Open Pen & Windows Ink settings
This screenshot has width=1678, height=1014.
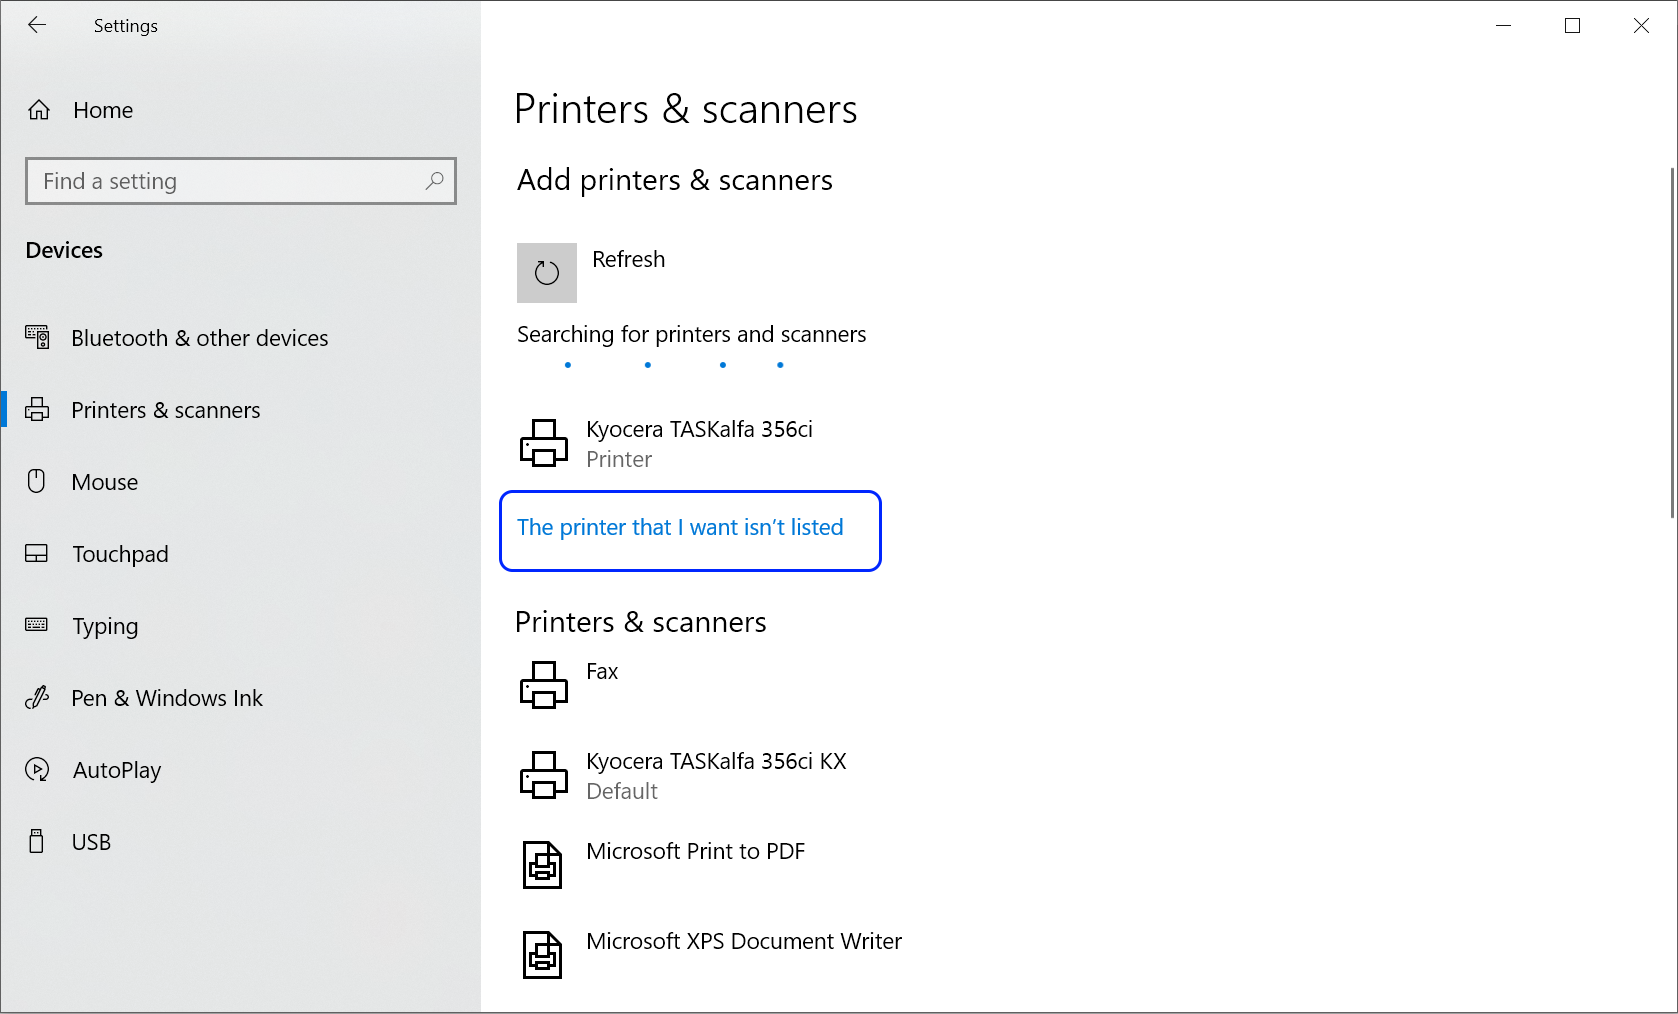[167, 698]
